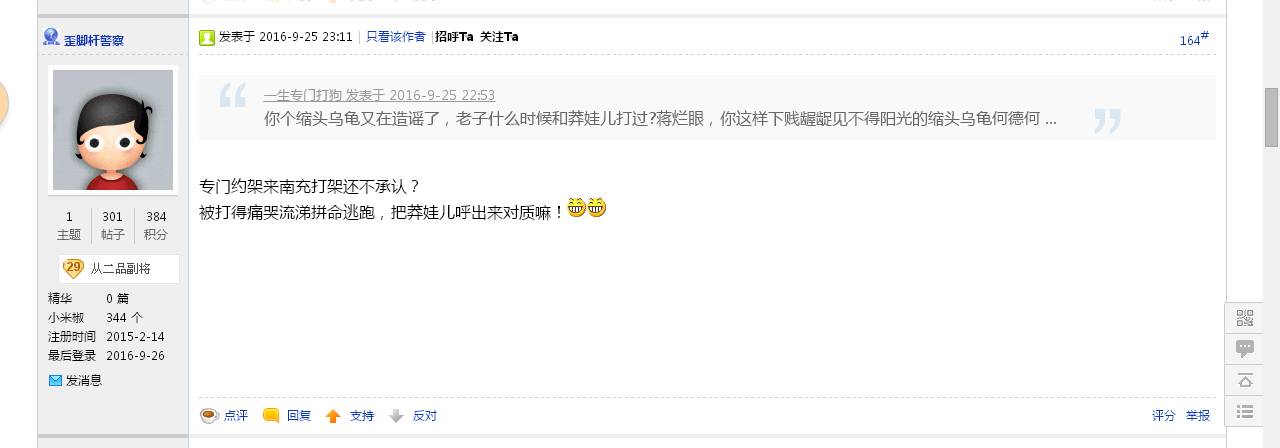Open the chat bubble quick-reply icon
This screenshot has height=448, width=1280.
point(1245,349)
